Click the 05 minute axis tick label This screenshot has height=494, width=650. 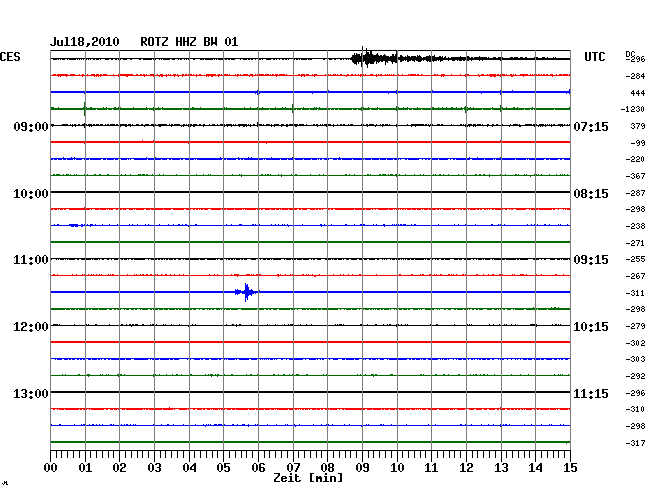point(223,468)
